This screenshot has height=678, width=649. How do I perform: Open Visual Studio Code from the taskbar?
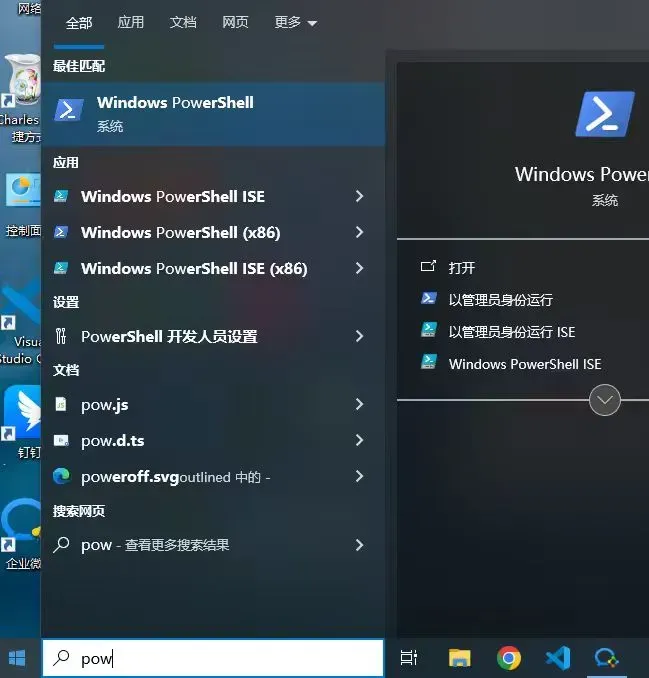558,658
